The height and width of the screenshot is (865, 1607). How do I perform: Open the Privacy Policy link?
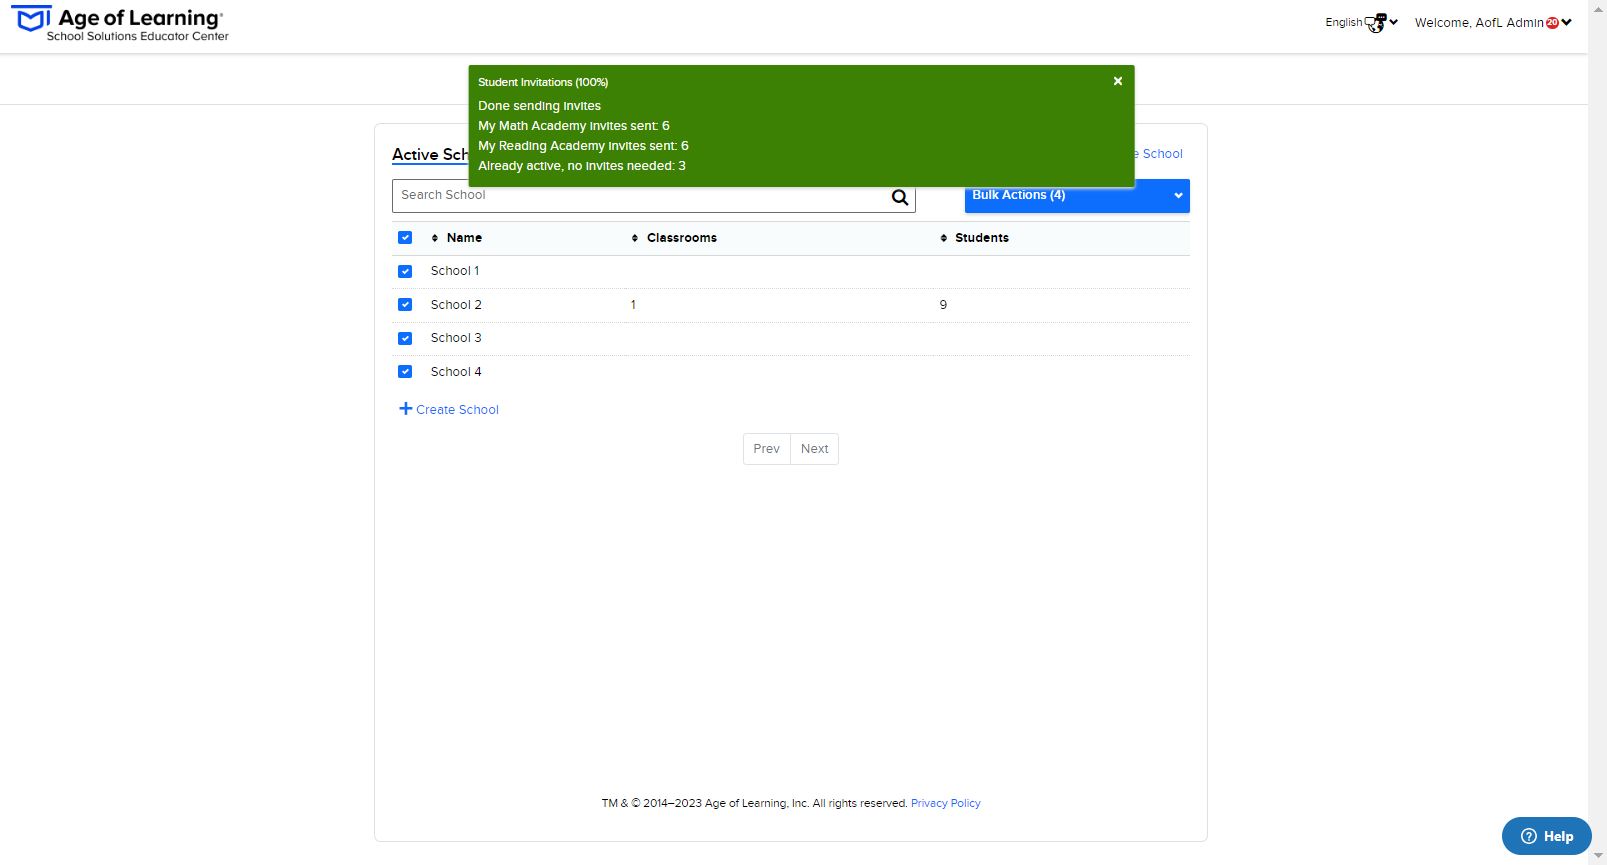945,803
